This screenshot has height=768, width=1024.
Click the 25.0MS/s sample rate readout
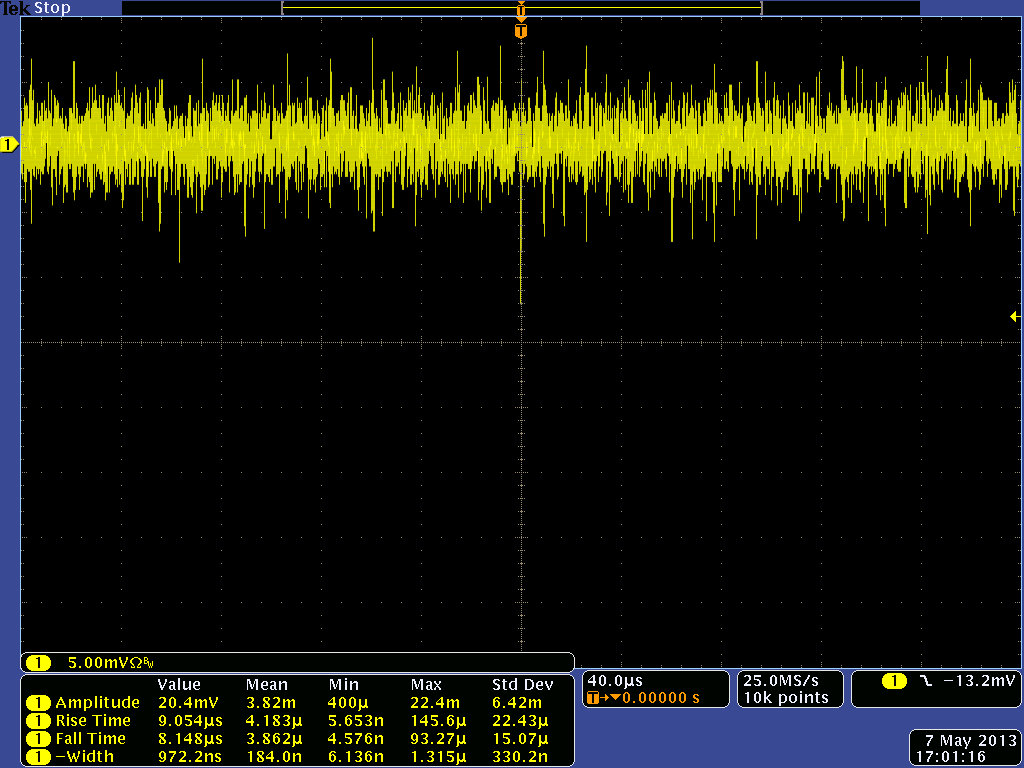(x=781, y=680)
